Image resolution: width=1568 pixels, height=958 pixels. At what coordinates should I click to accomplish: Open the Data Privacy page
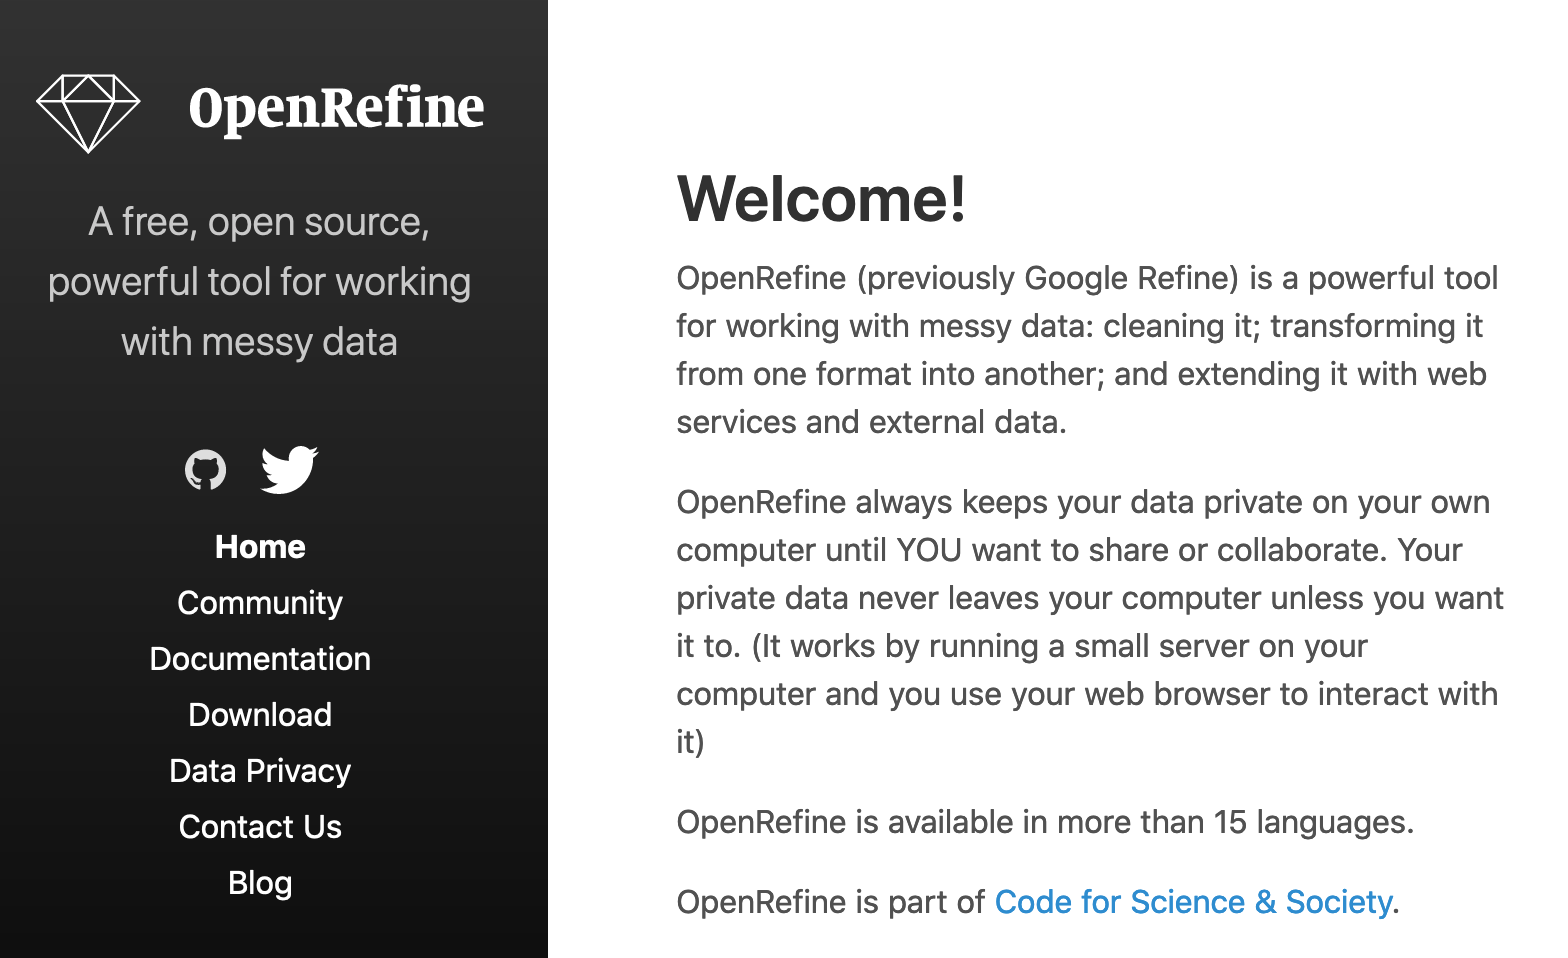[260, 771]
